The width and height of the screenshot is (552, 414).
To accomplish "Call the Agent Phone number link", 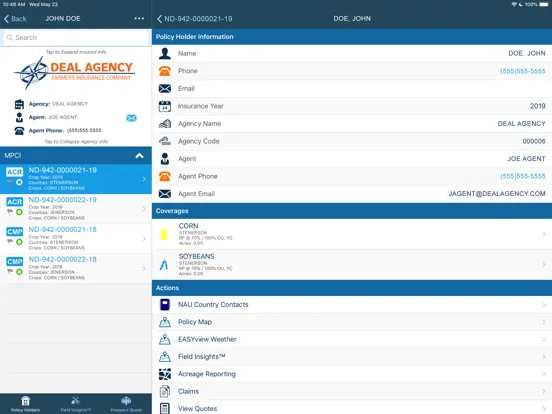I will pos(523,176).
